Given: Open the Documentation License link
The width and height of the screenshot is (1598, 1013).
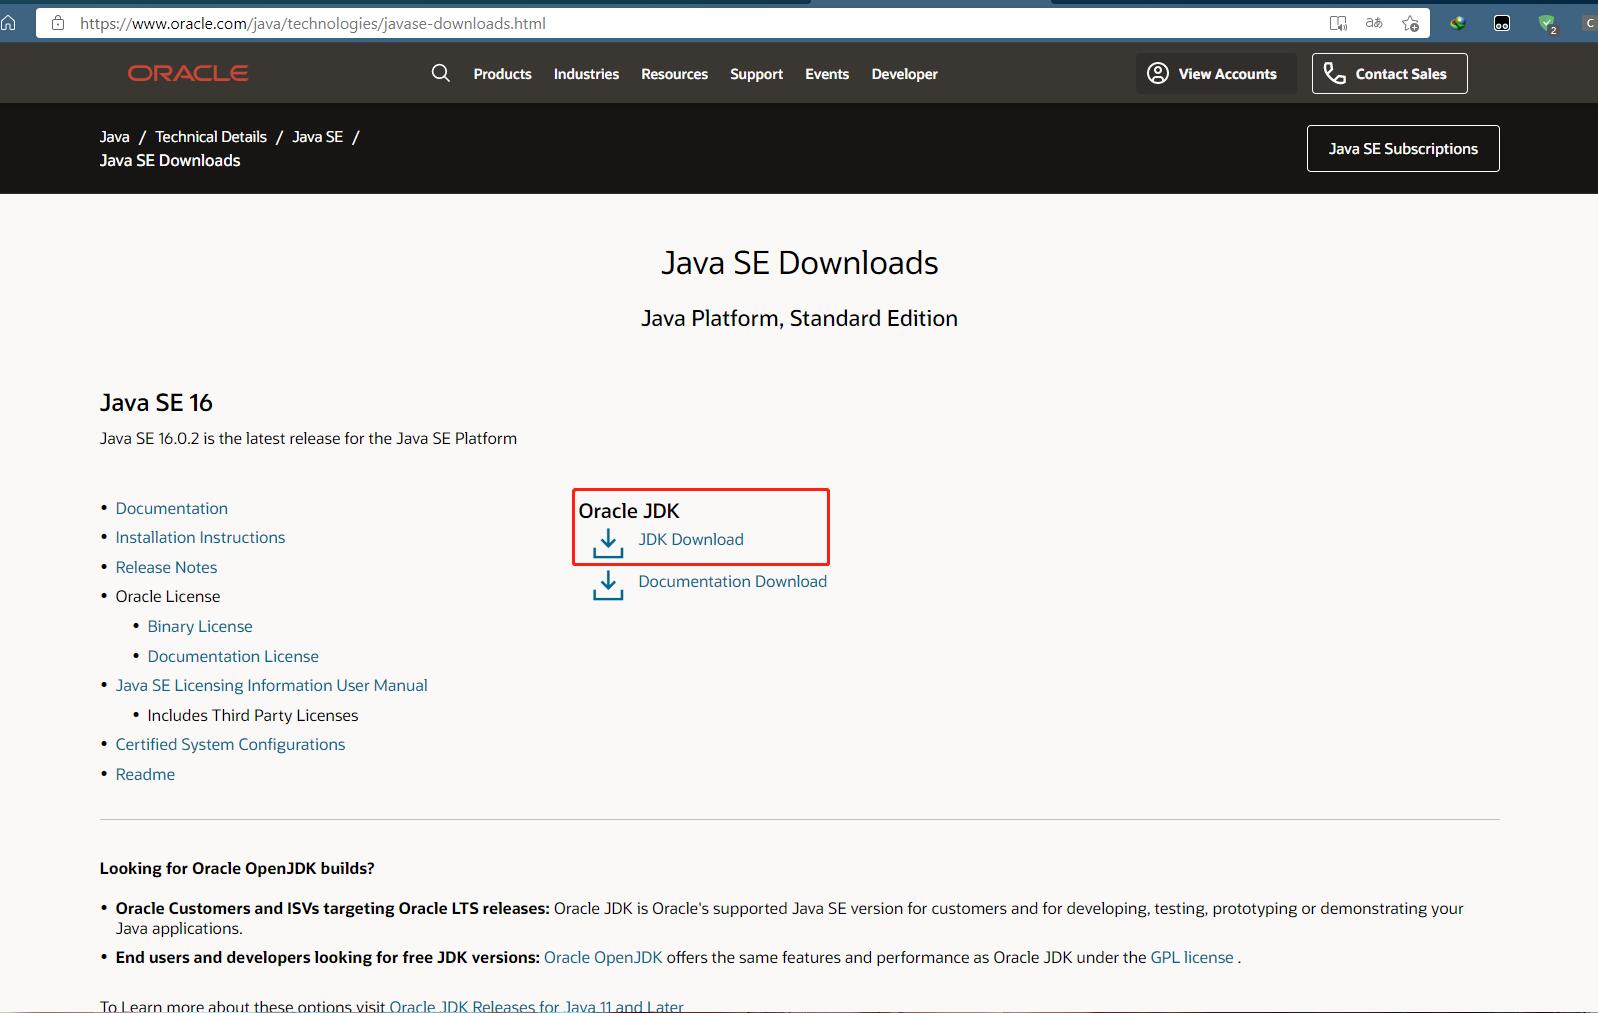Looking at the screenshot, I should [x=233, y=656].
